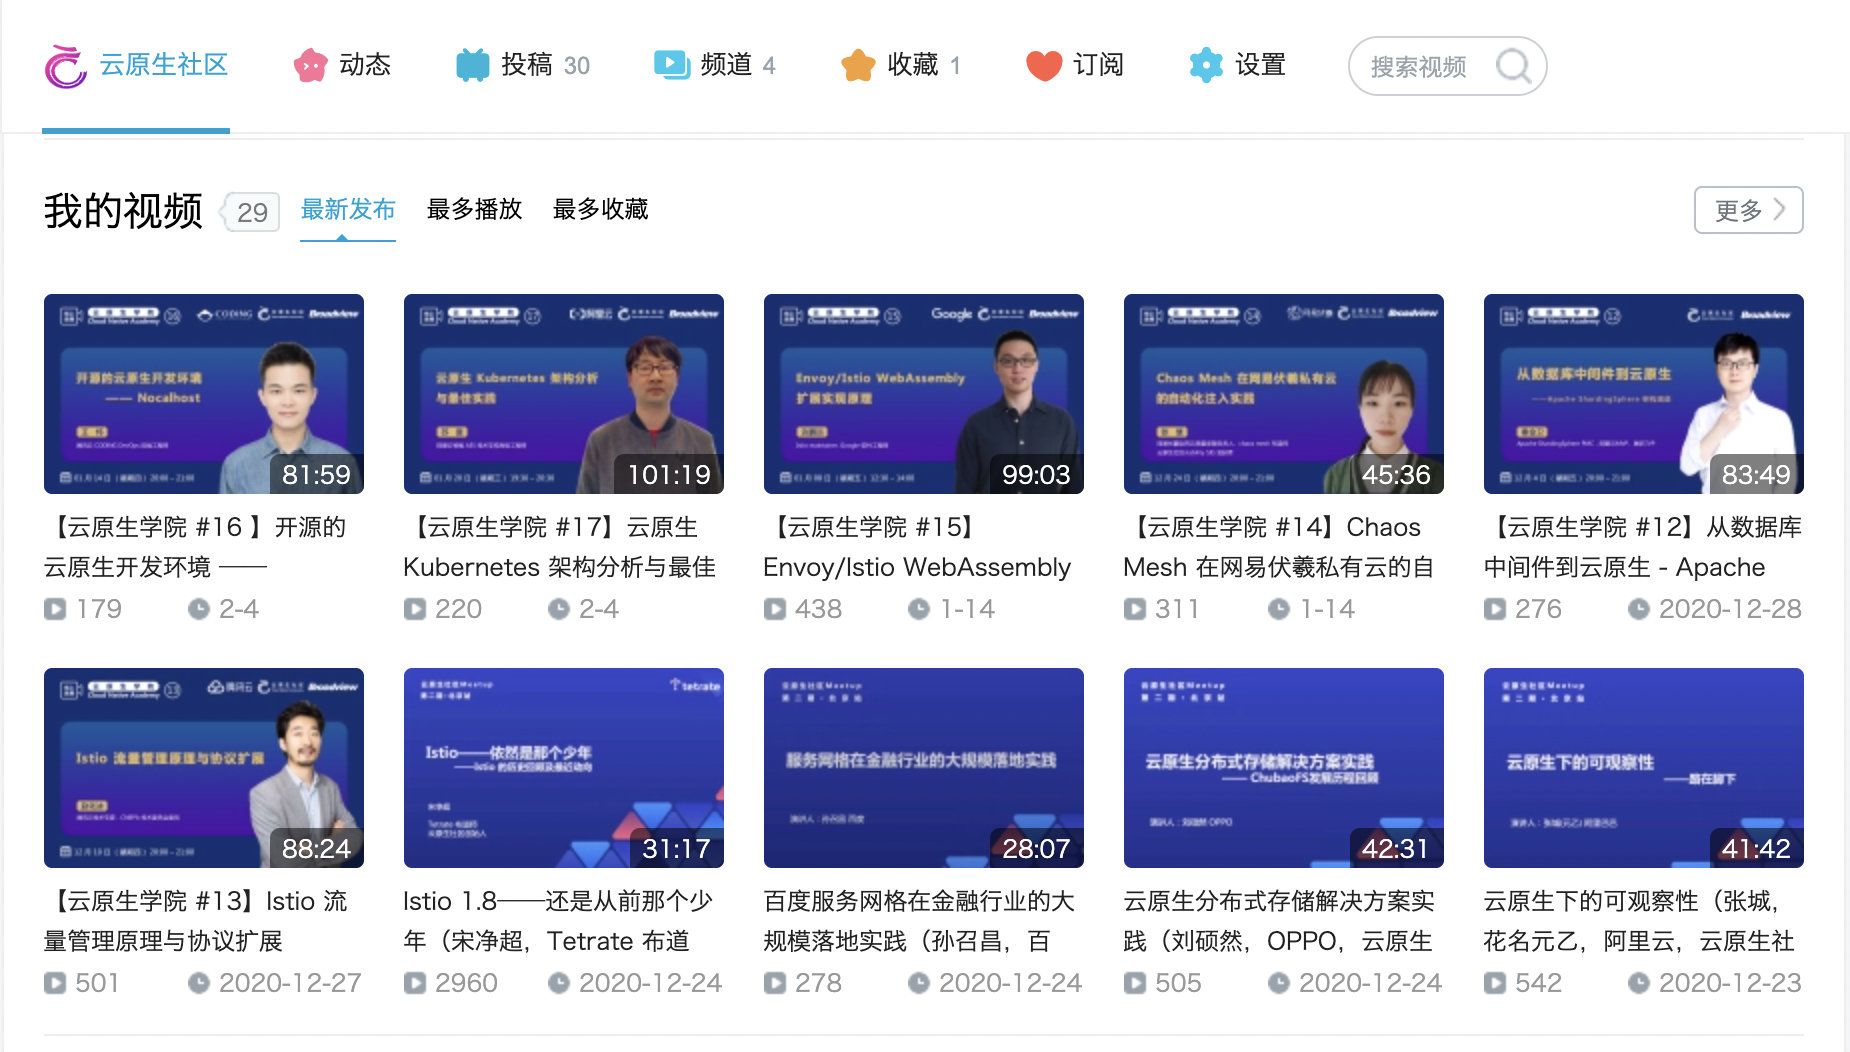Click the 云原生社区 swirl logo icon
The width and height of the screenshot is (1850, 1052).
point(66,66)
